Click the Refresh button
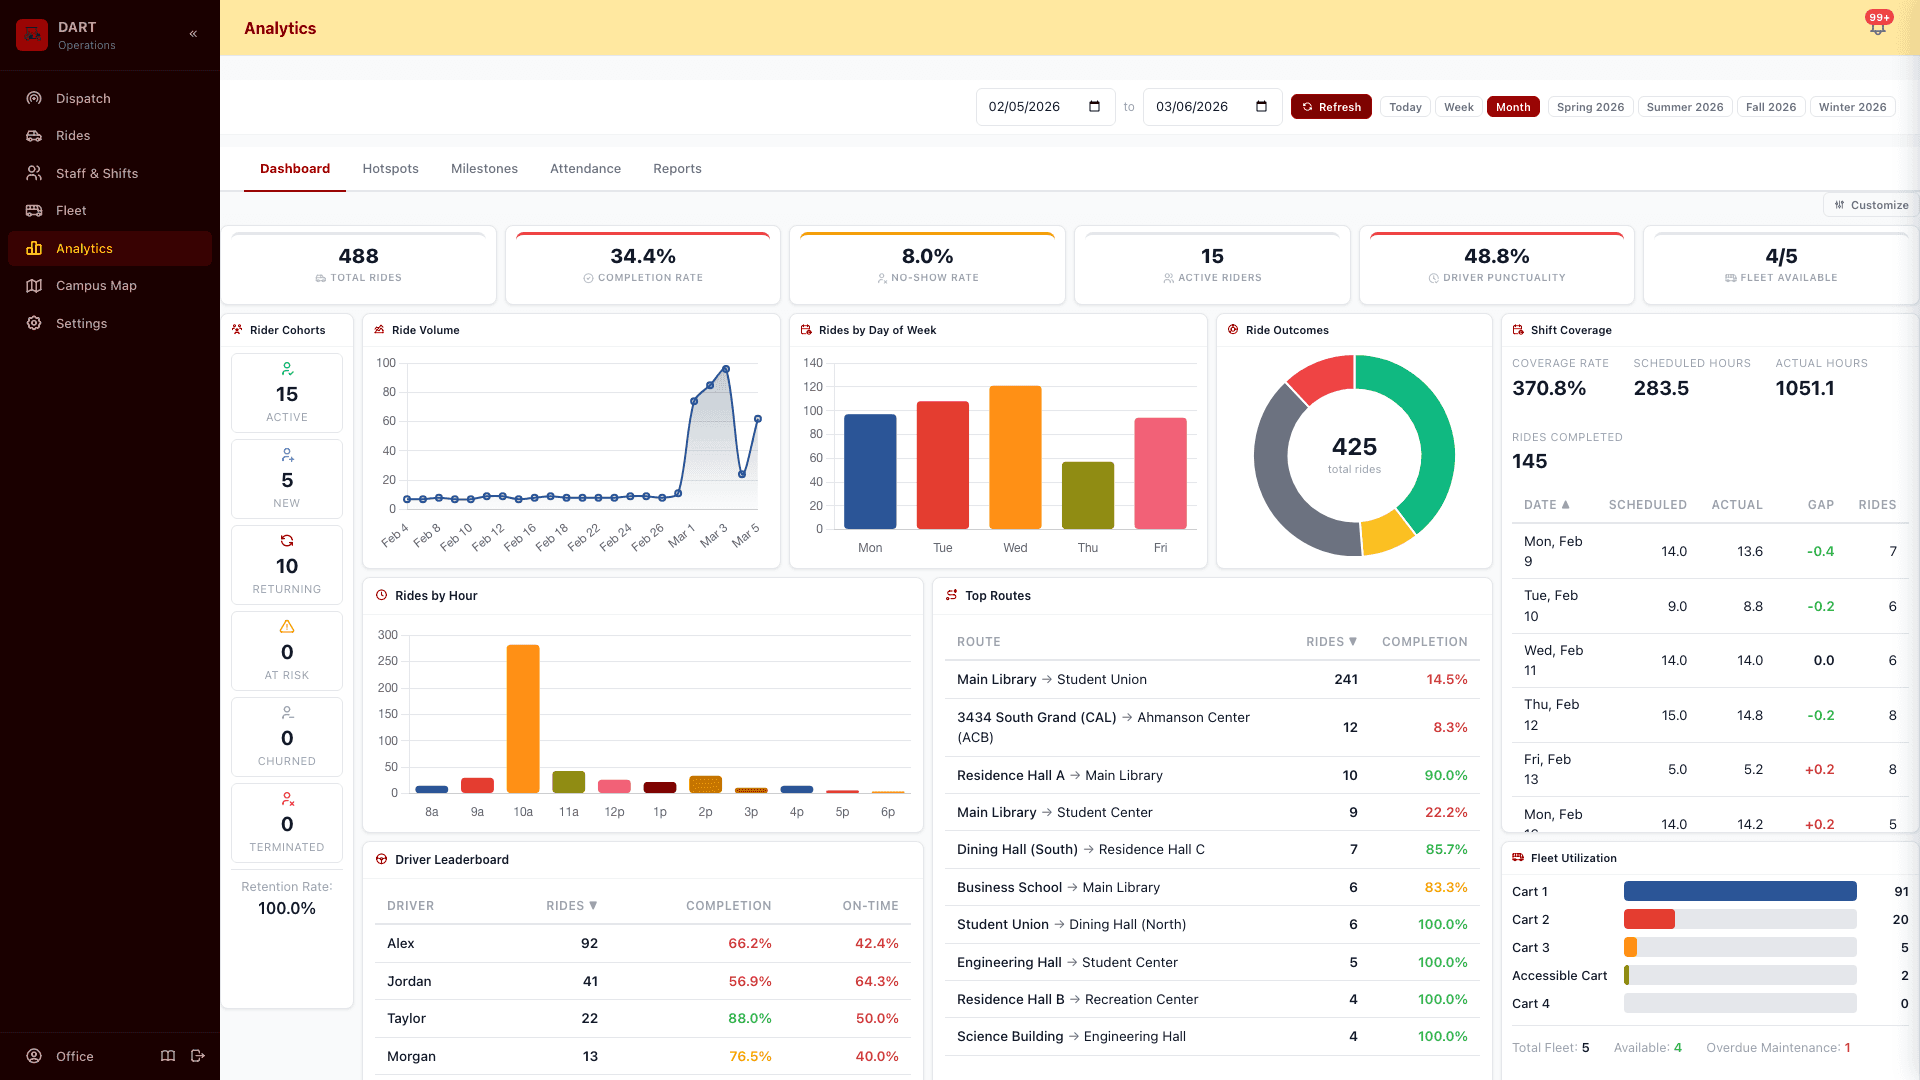The width and height of the screenshot is (1920, 1080). pyautogui.click(x=1331, y=106)
